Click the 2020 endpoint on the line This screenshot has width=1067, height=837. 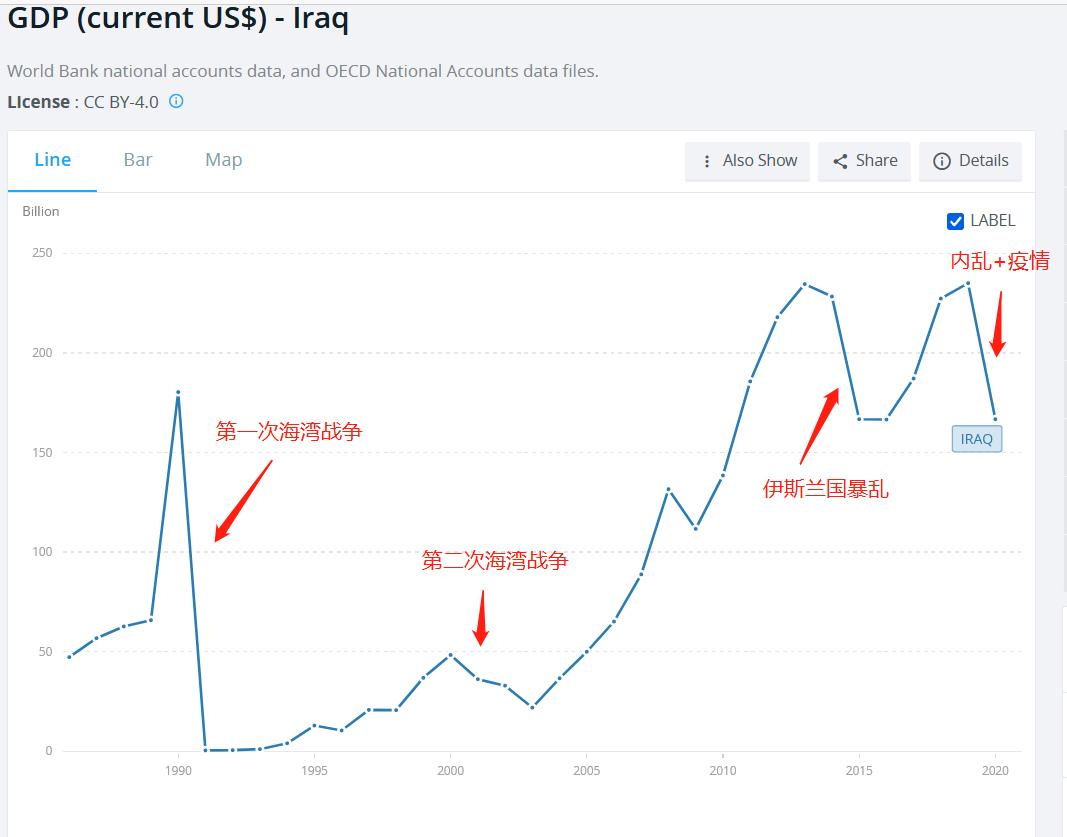(995, 419)
